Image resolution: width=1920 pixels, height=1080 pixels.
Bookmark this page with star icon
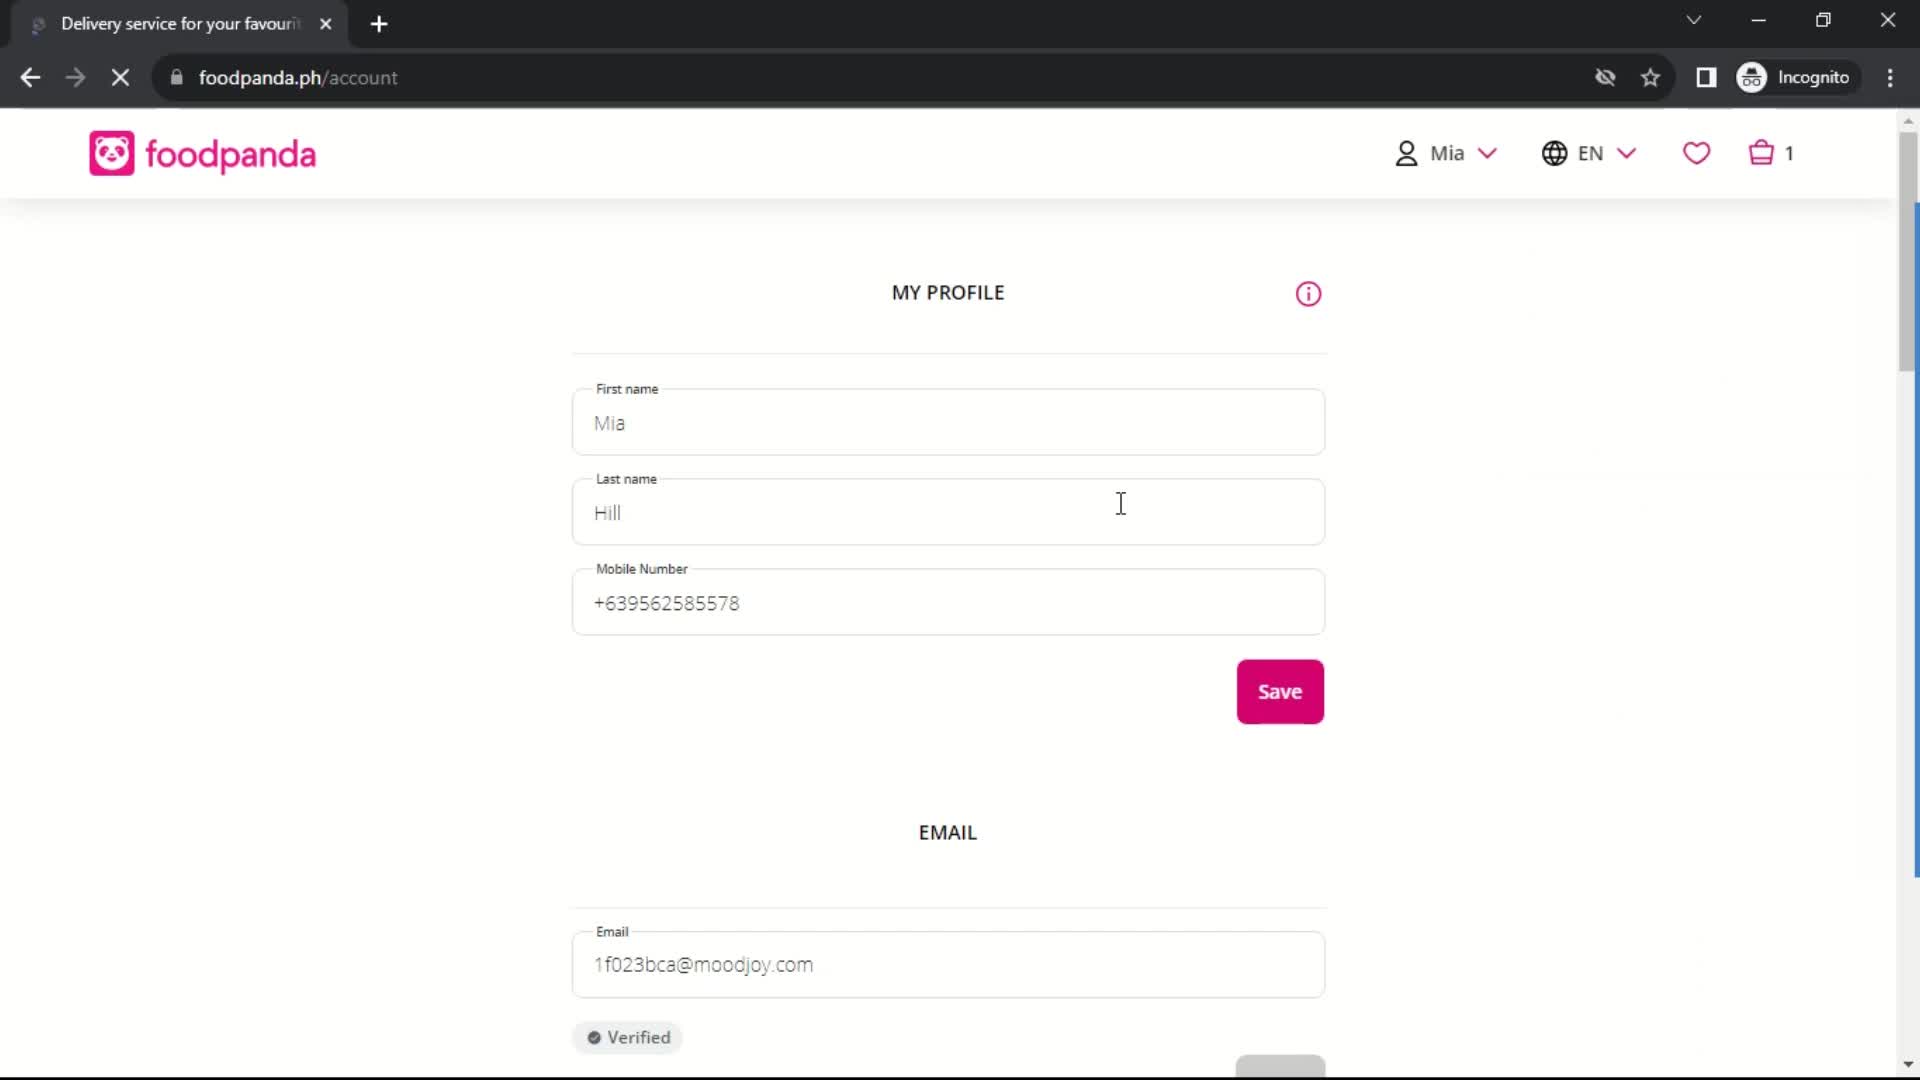1650,77
